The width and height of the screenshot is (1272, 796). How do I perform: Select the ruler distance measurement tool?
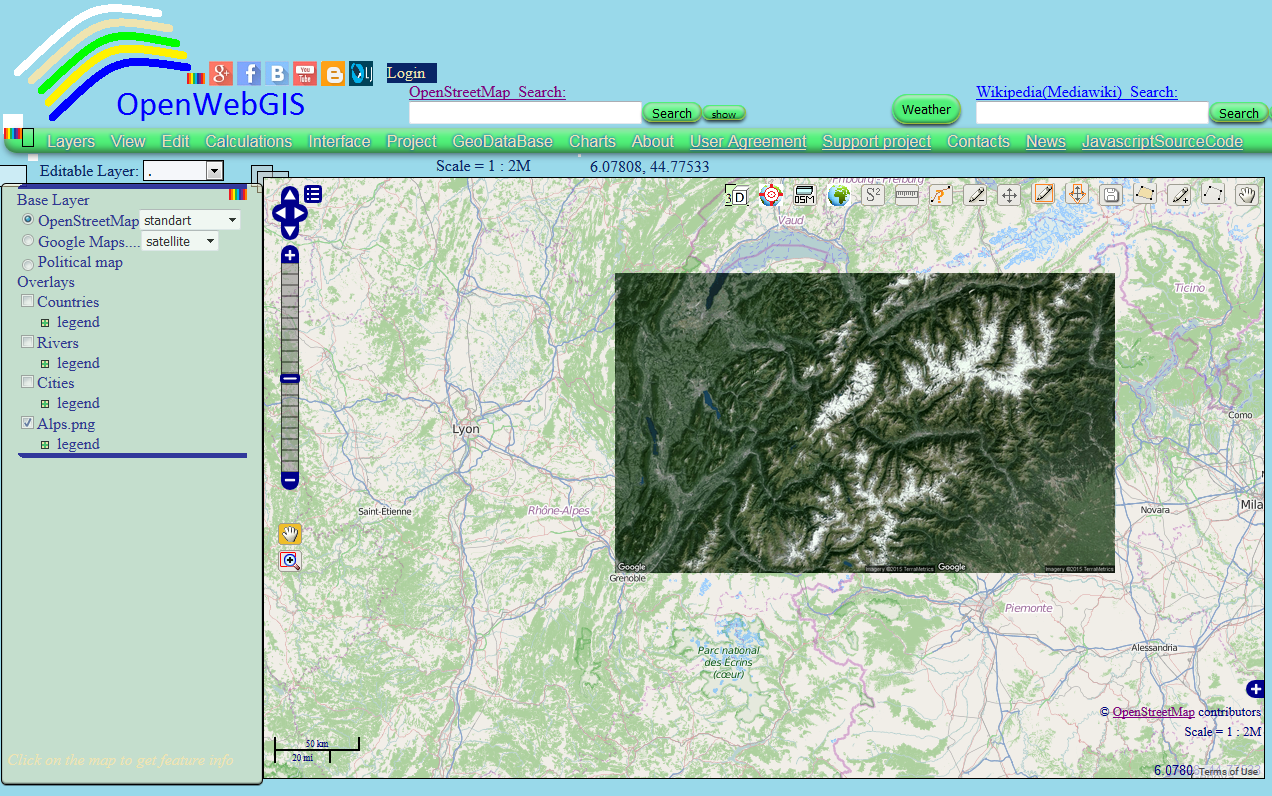click(x=907, y=195)
